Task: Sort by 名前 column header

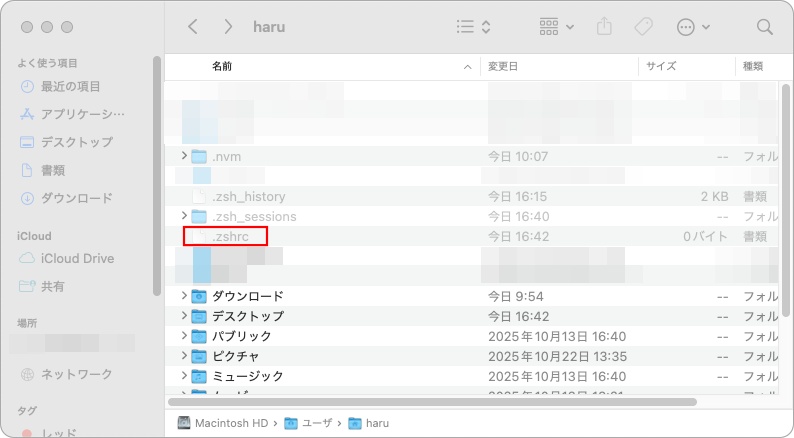Action: [222, 66]
